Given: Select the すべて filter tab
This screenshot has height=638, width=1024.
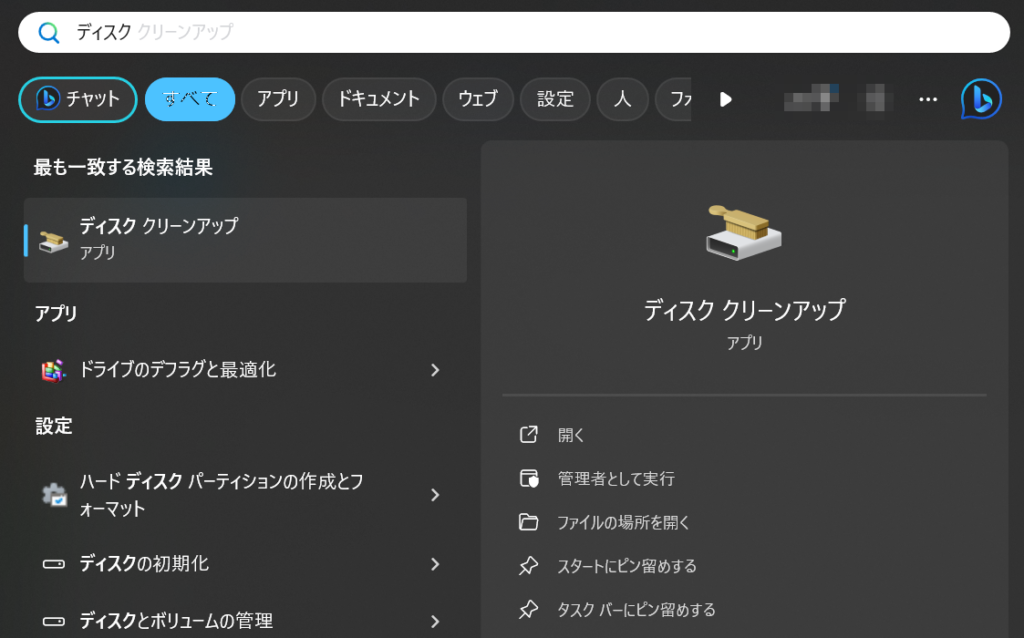Looking at the screenshot, I should (x=190, y=99).
